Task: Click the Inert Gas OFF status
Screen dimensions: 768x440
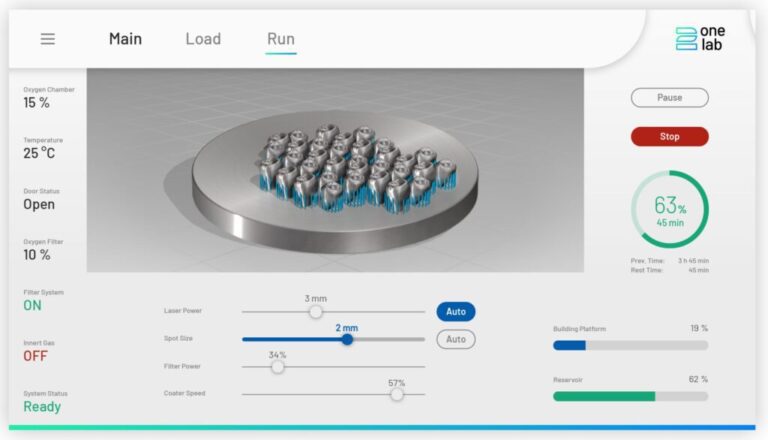Action: (x=35, y=356)
